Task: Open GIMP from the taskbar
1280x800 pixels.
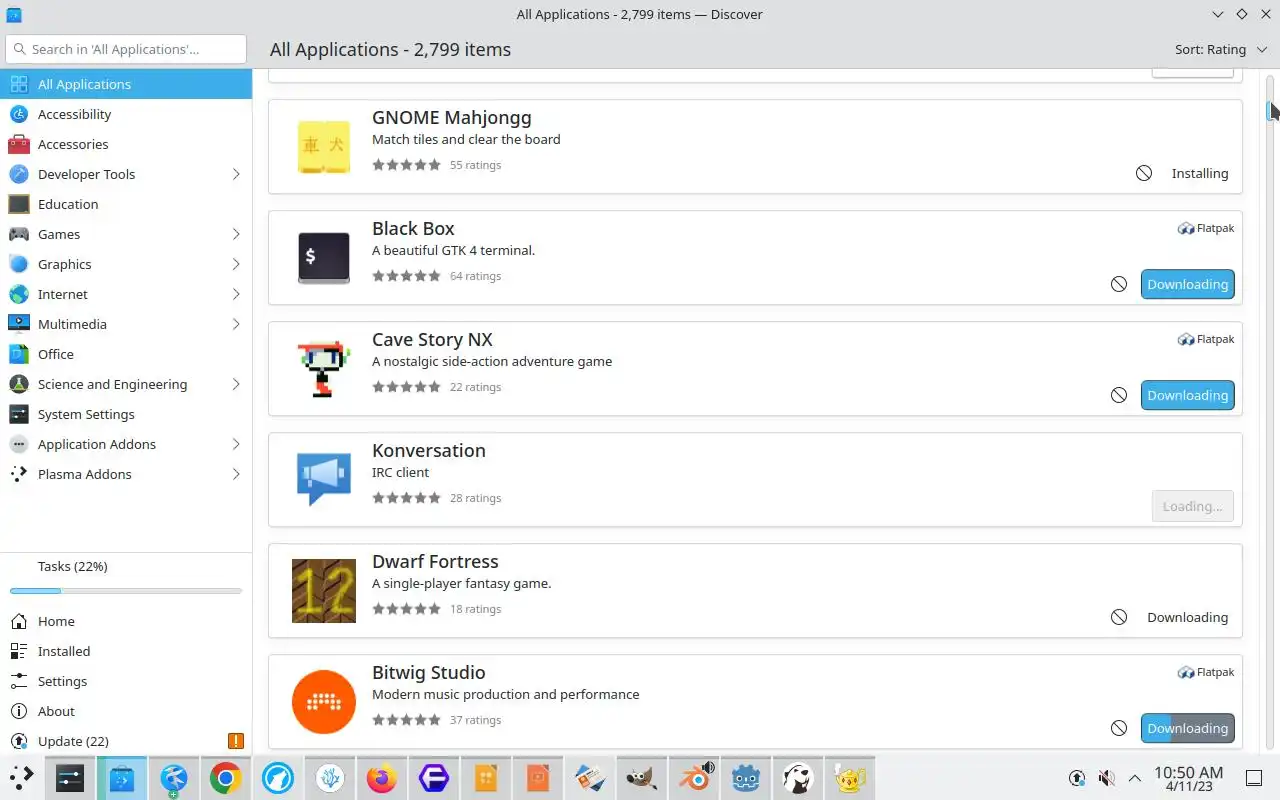Action: [x=642, y=778]
